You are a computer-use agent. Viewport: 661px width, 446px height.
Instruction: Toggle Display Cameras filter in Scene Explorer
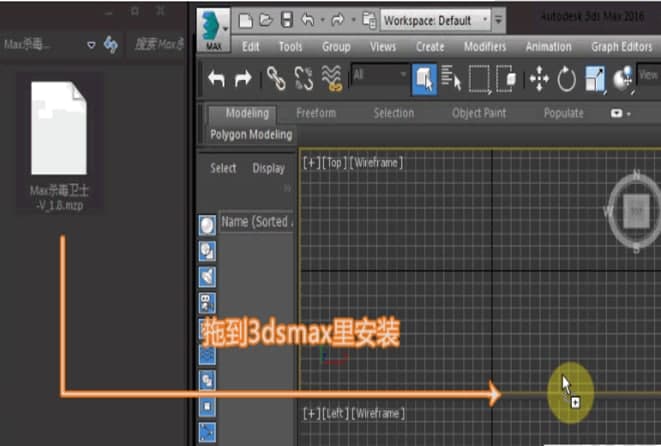click(x=207, y=303)
